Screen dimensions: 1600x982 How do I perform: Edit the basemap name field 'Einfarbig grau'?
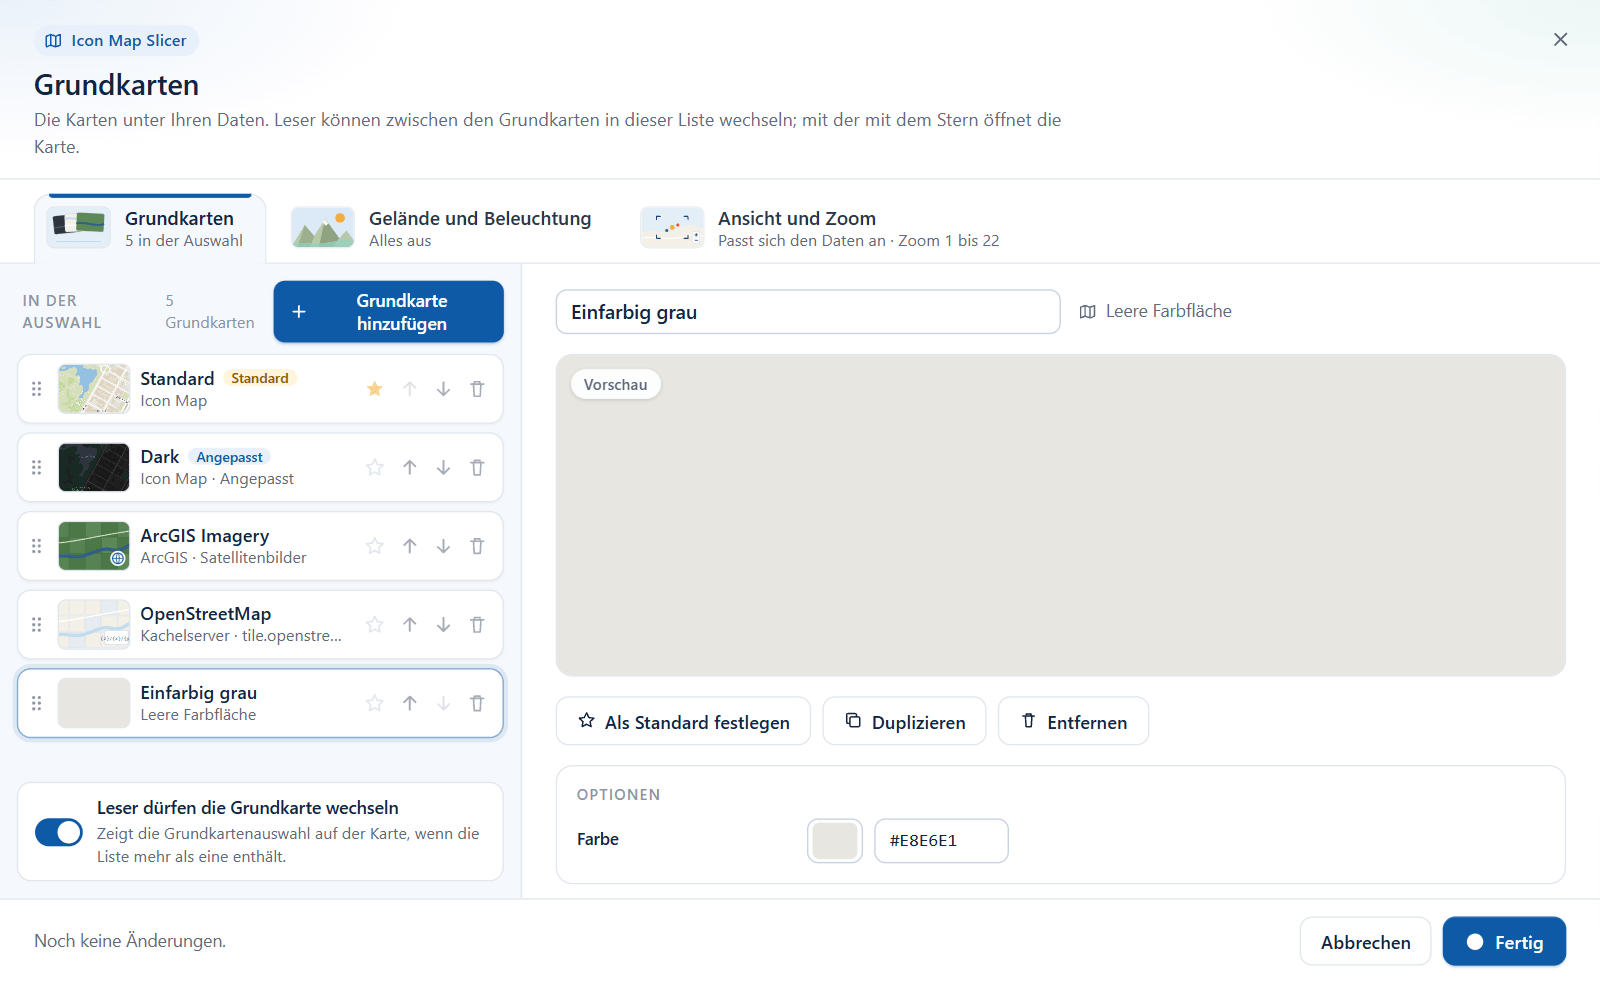808,312
